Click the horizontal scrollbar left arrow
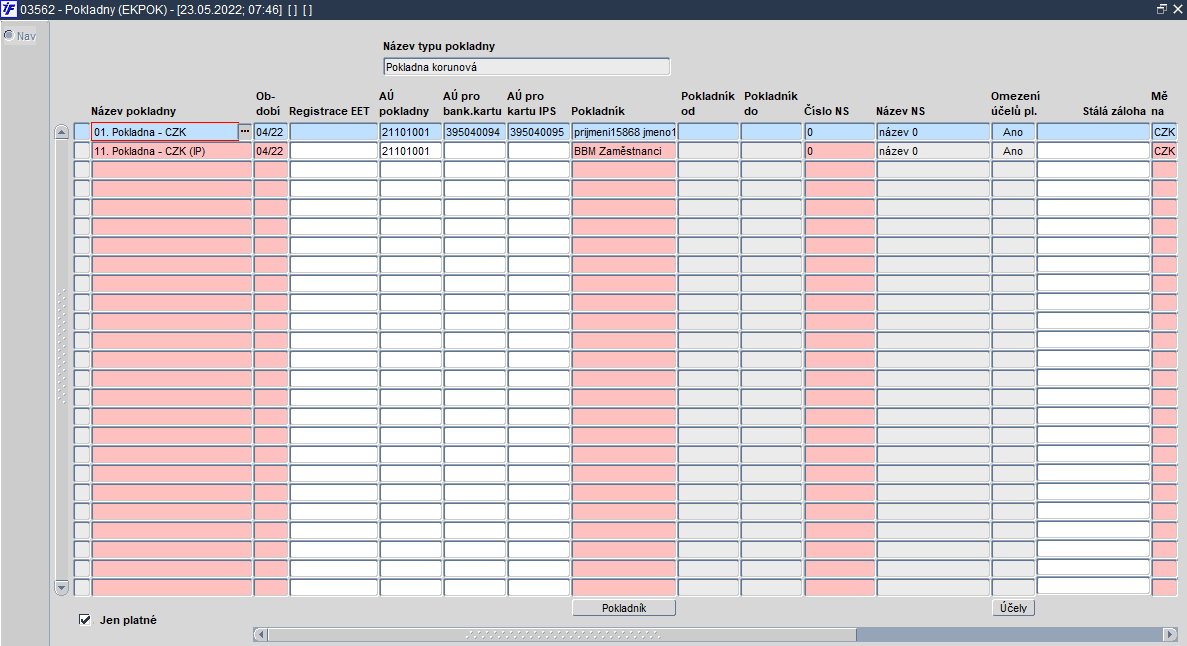The width and height of the screenshot is (1187, 646). 260,634
